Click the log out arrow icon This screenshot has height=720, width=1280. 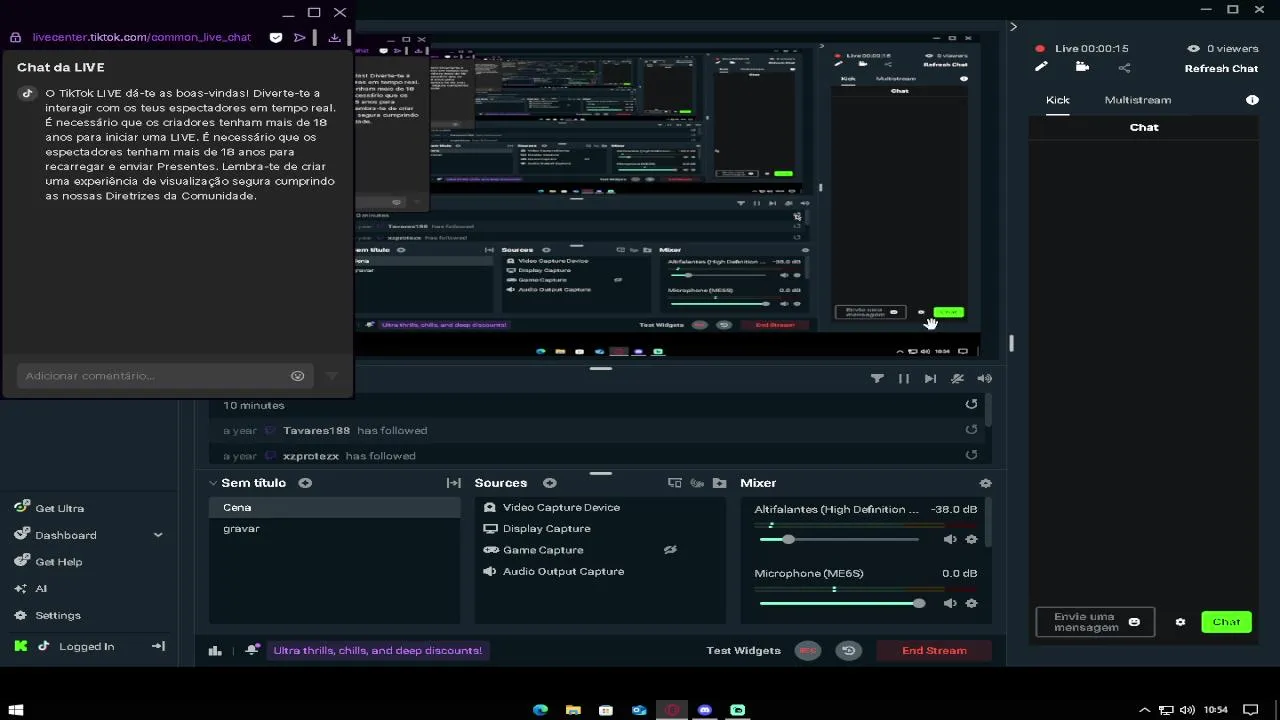click(x=158, y=646)
